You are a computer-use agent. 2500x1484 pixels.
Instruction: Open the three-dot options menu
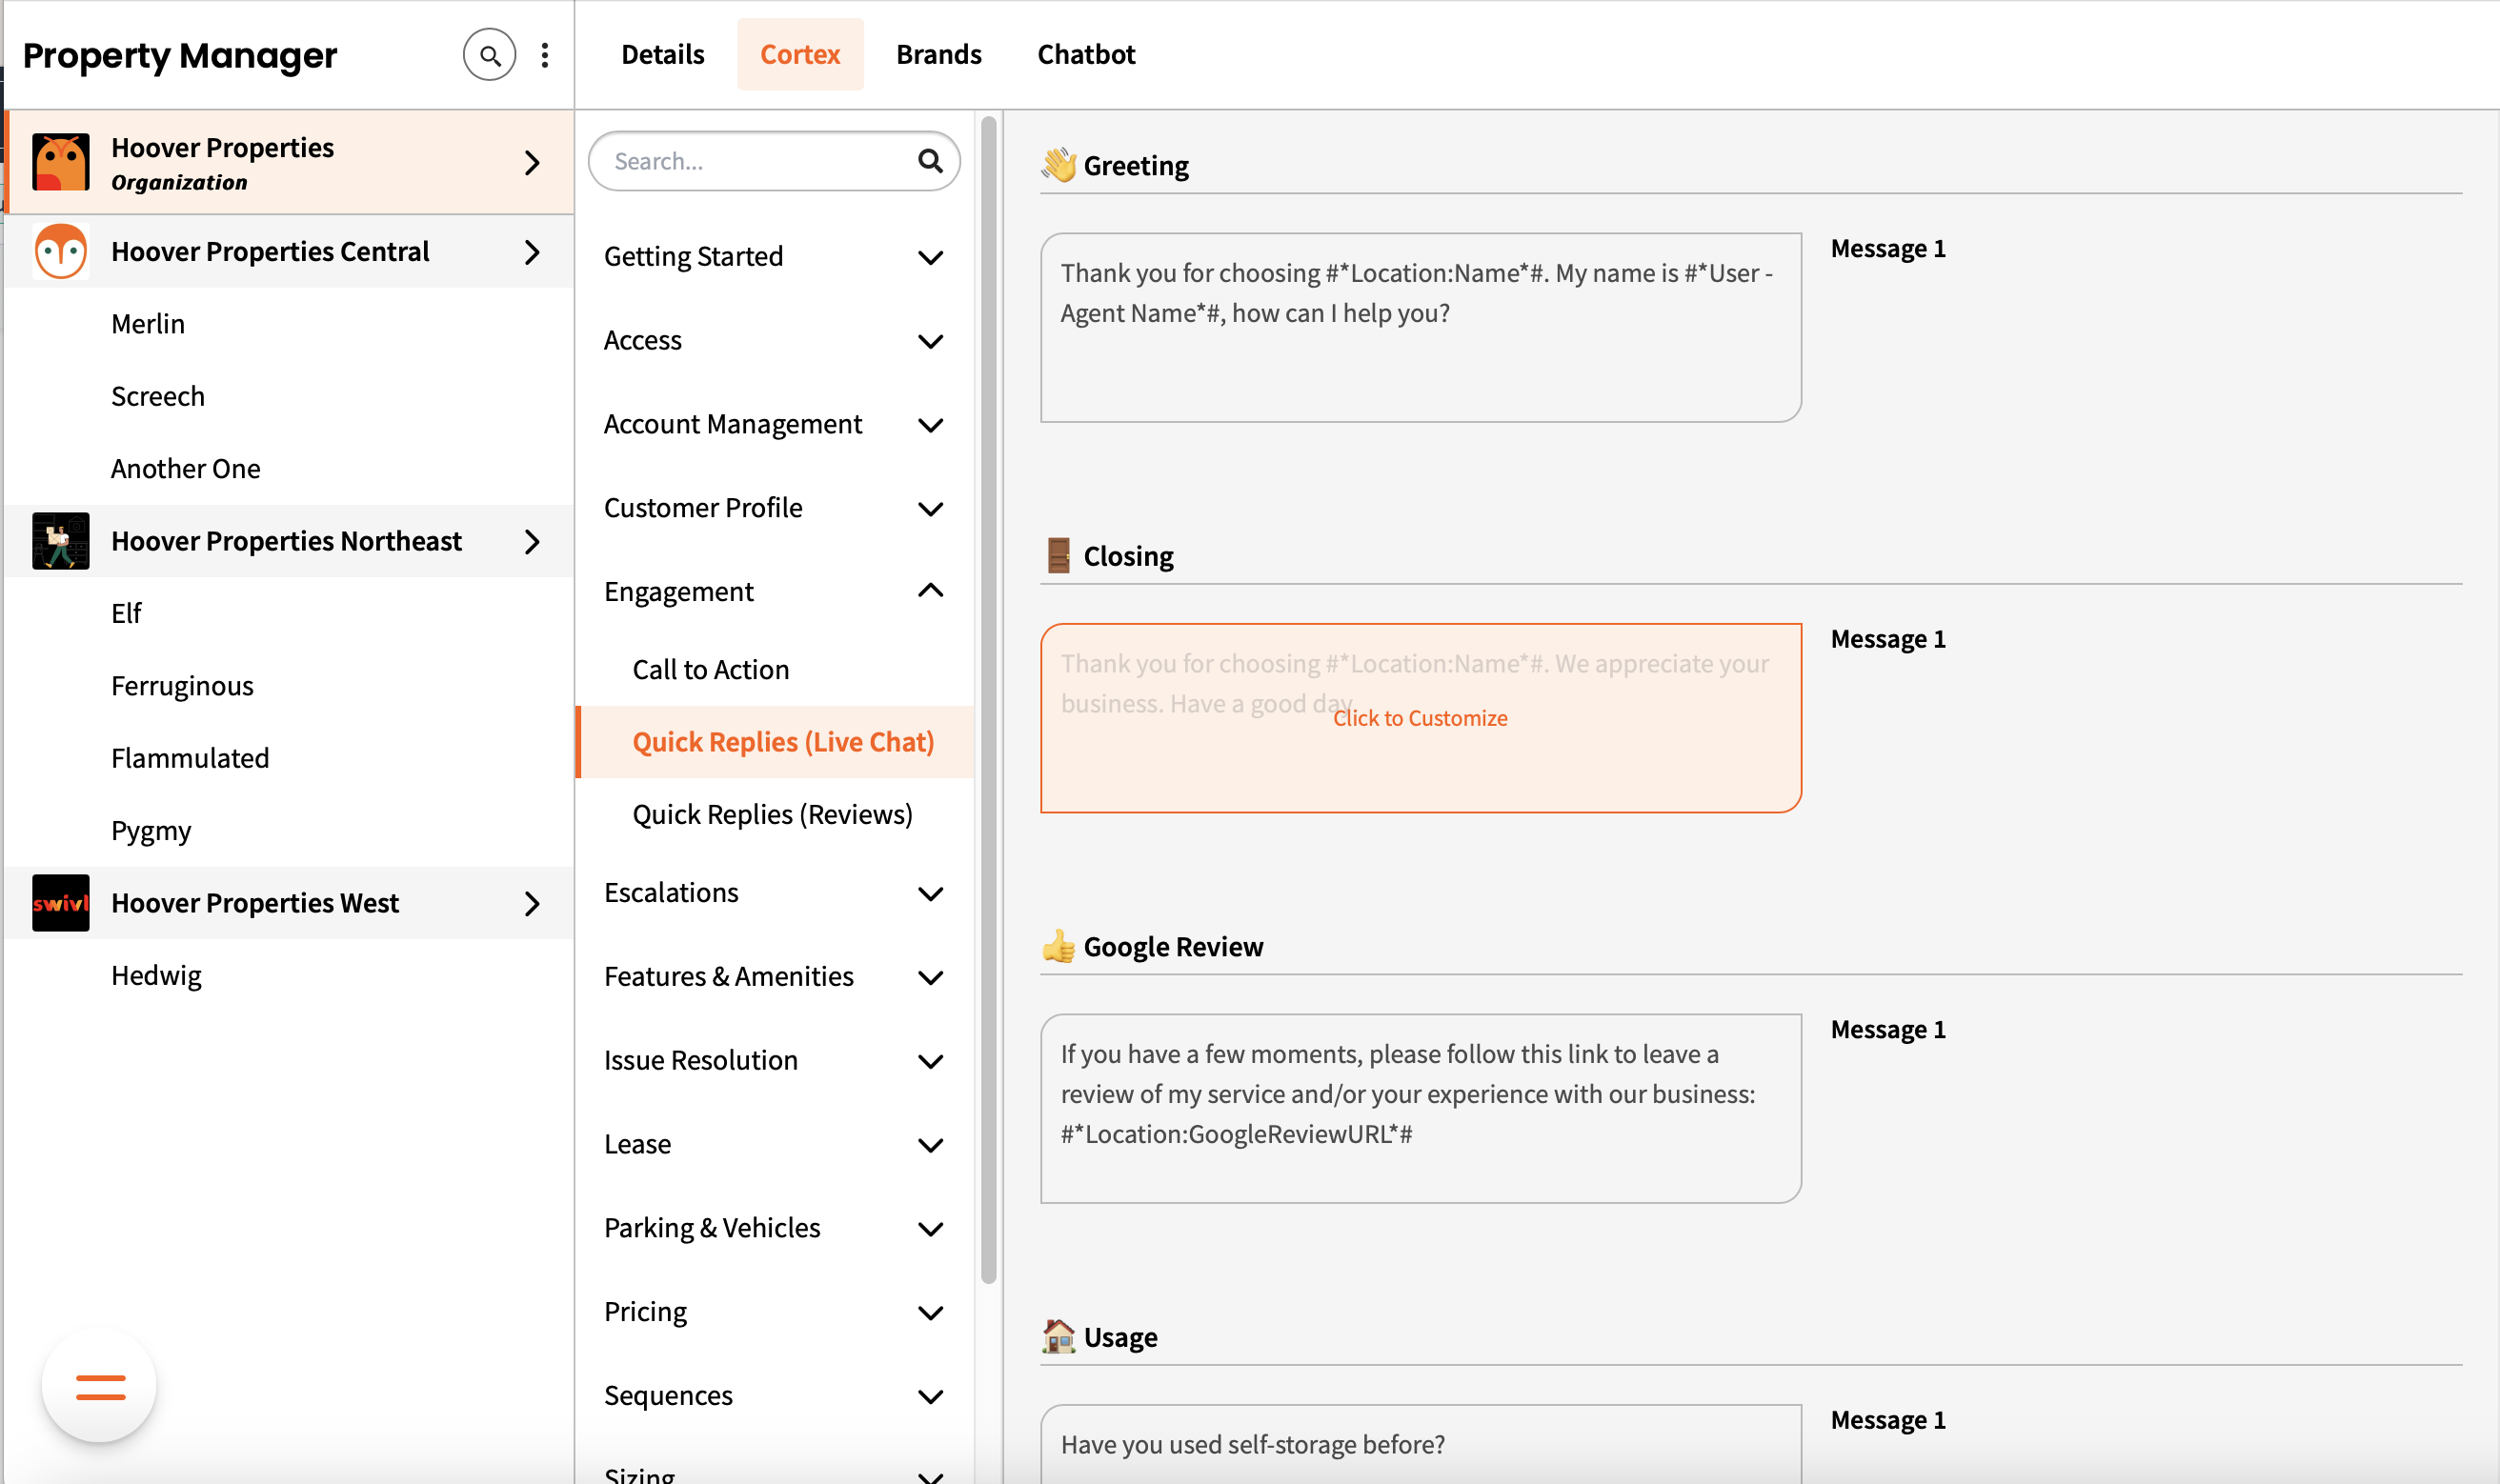click(x=545, y=55)
